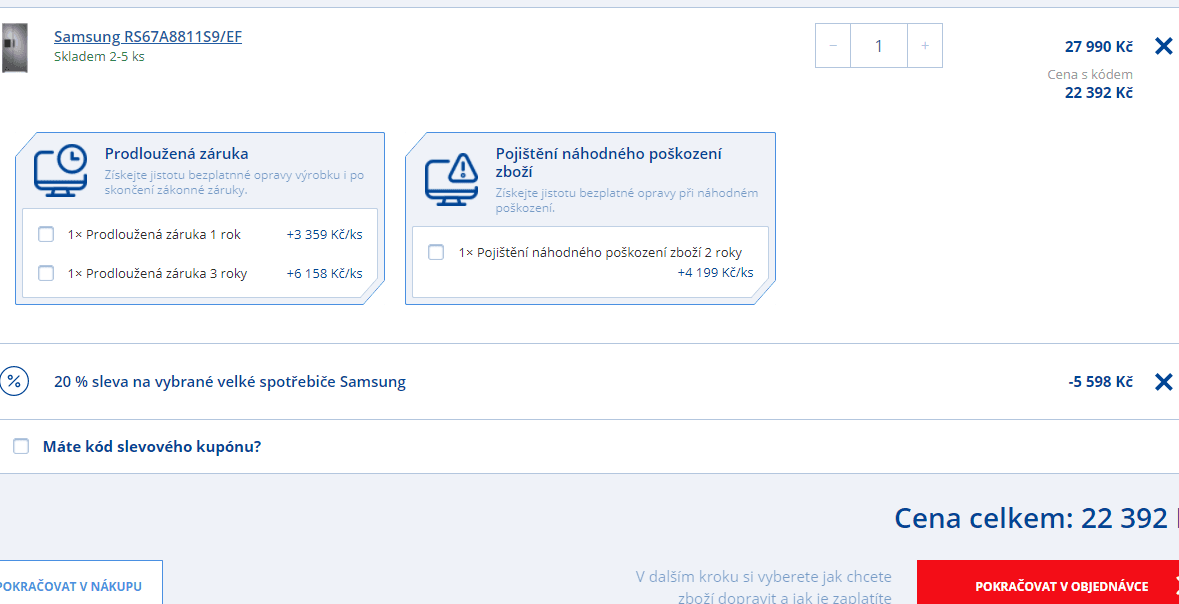Screen dimensions: 1179x604
Task: Click the extended warranty monitor clock icon
Action: click(60, 170)
